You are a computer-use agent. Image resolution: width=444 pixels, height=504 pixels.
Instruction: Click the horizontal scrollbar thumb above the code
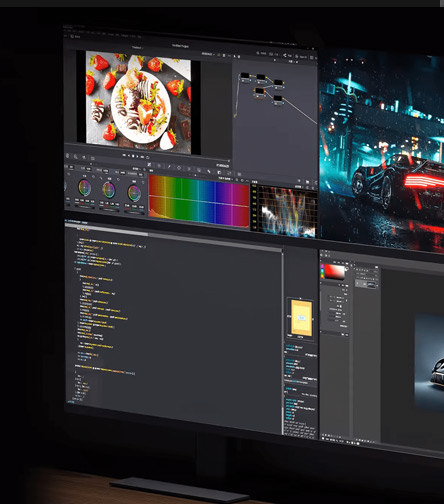pyautogui.click(x=107, y=230)
